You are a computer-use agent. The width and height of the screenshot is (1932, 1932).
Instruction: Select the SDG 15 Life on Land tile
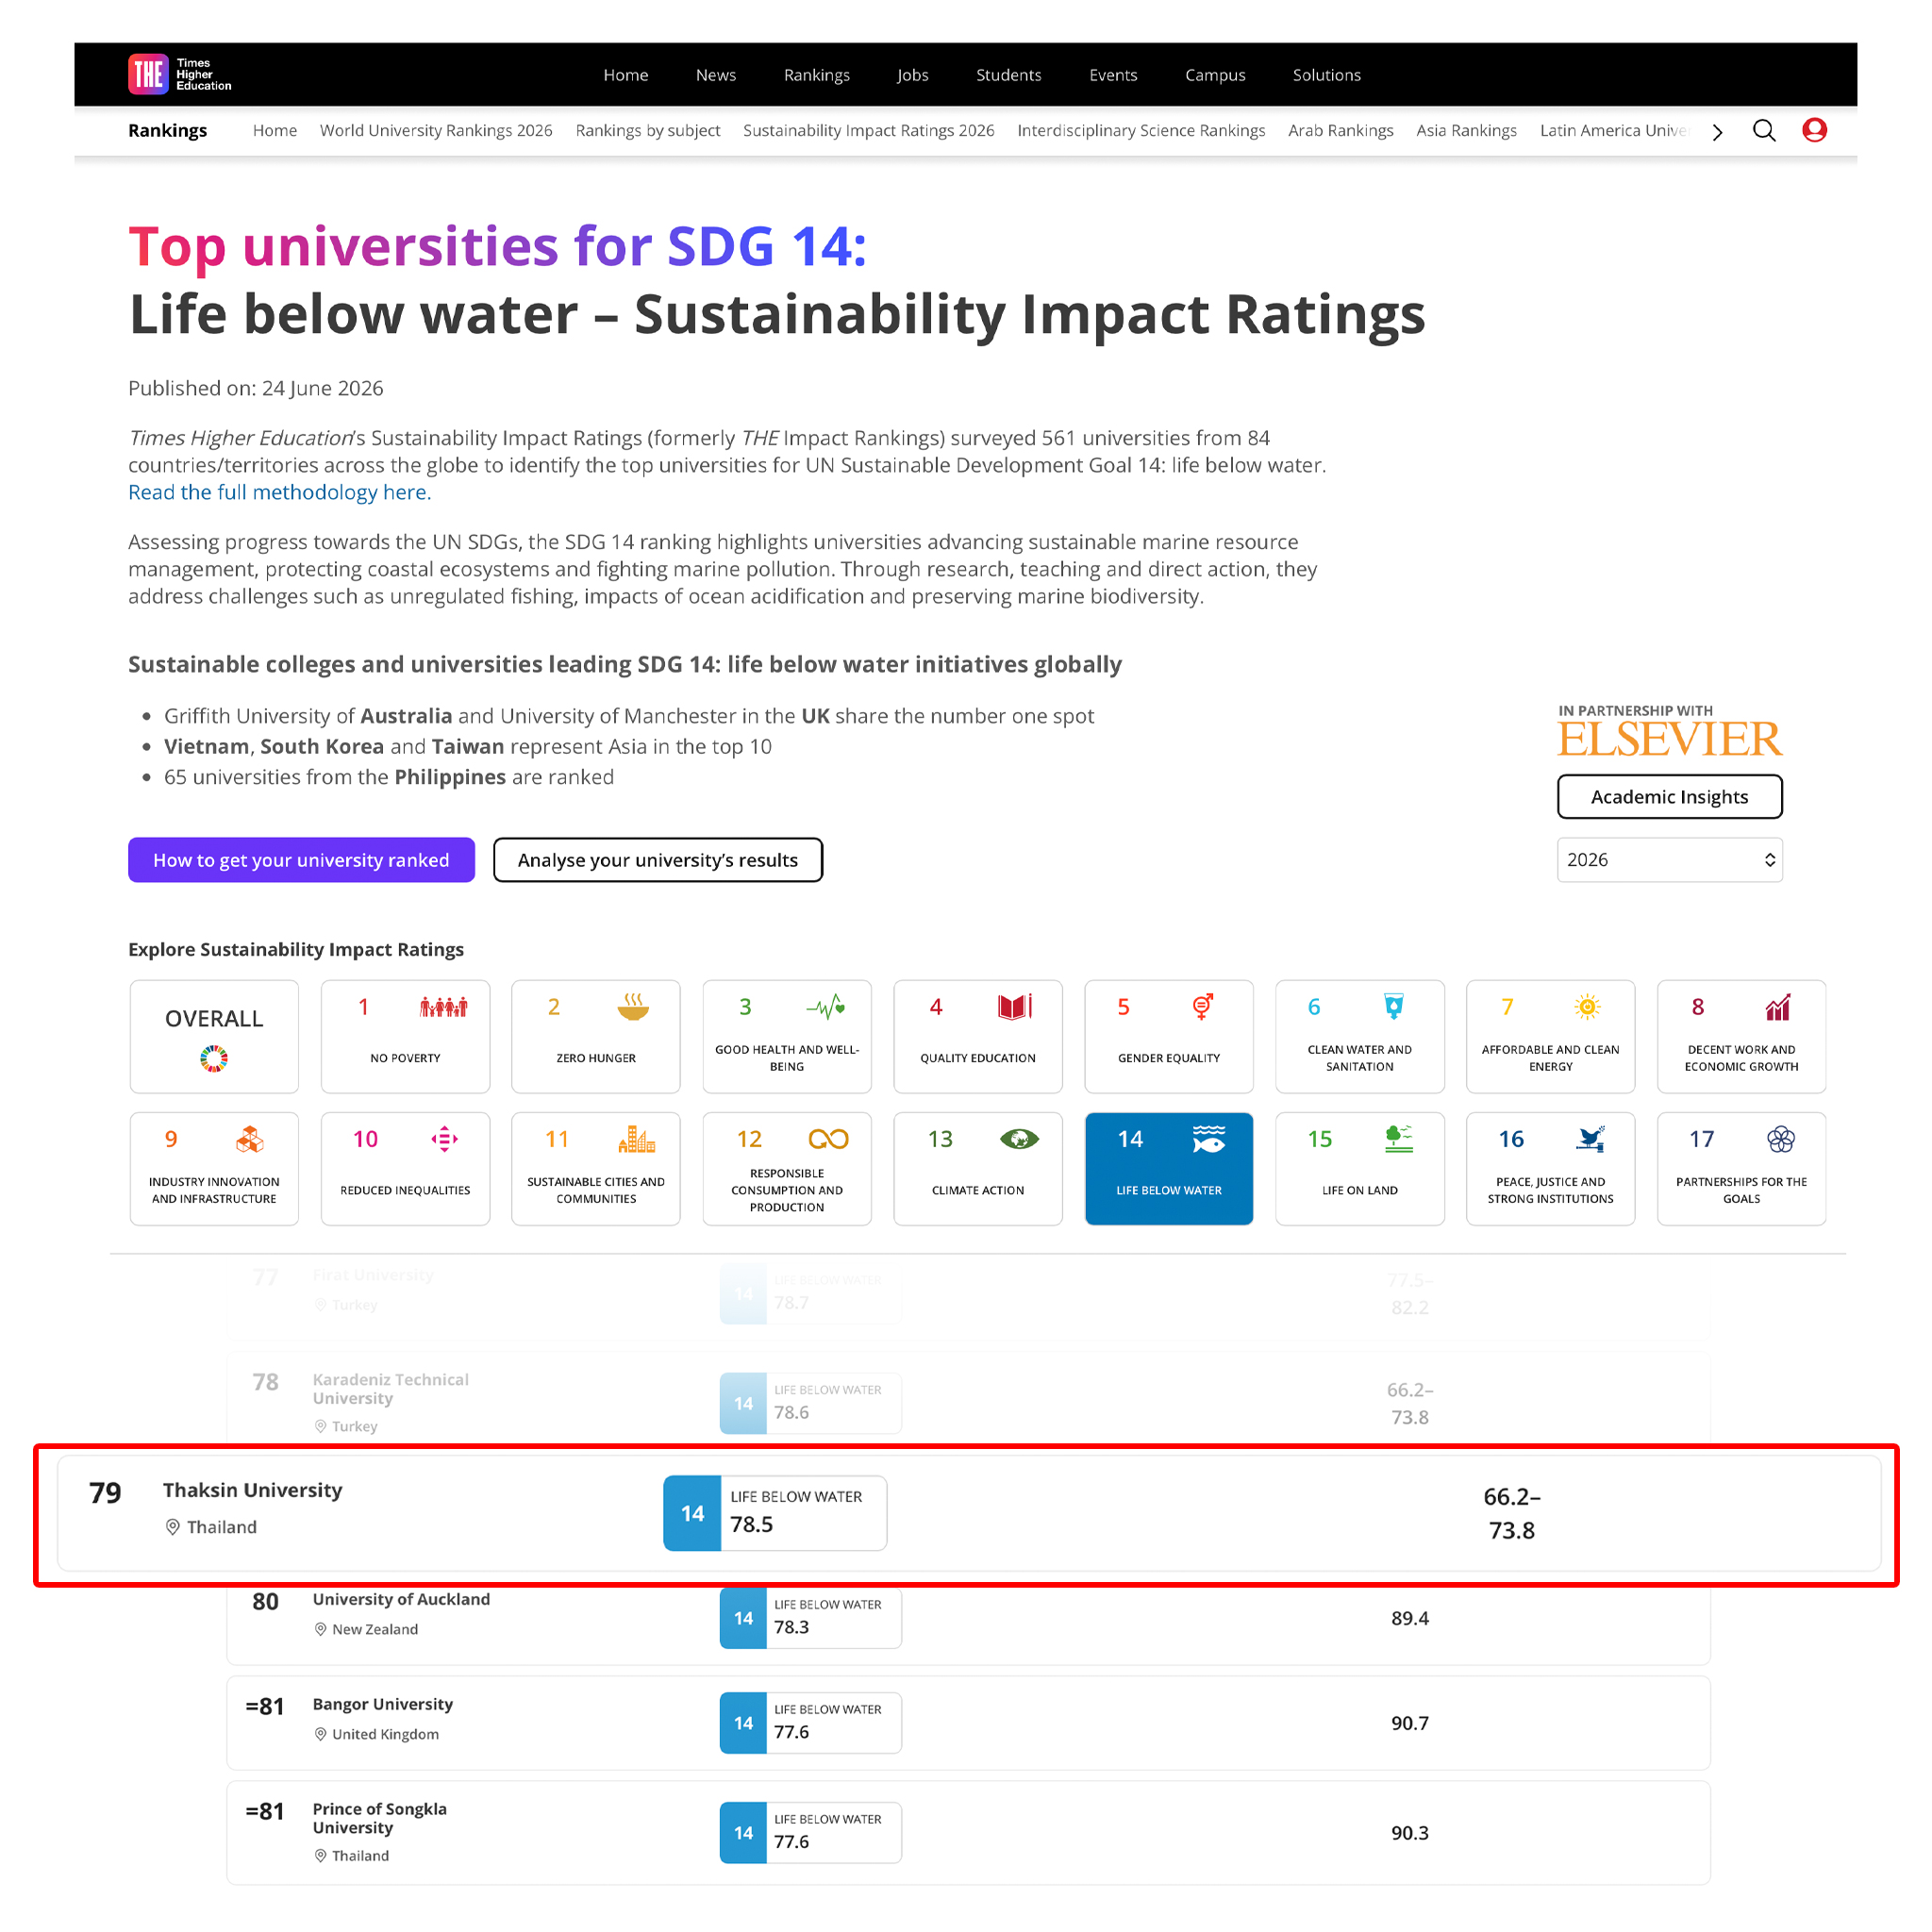1360,1168
